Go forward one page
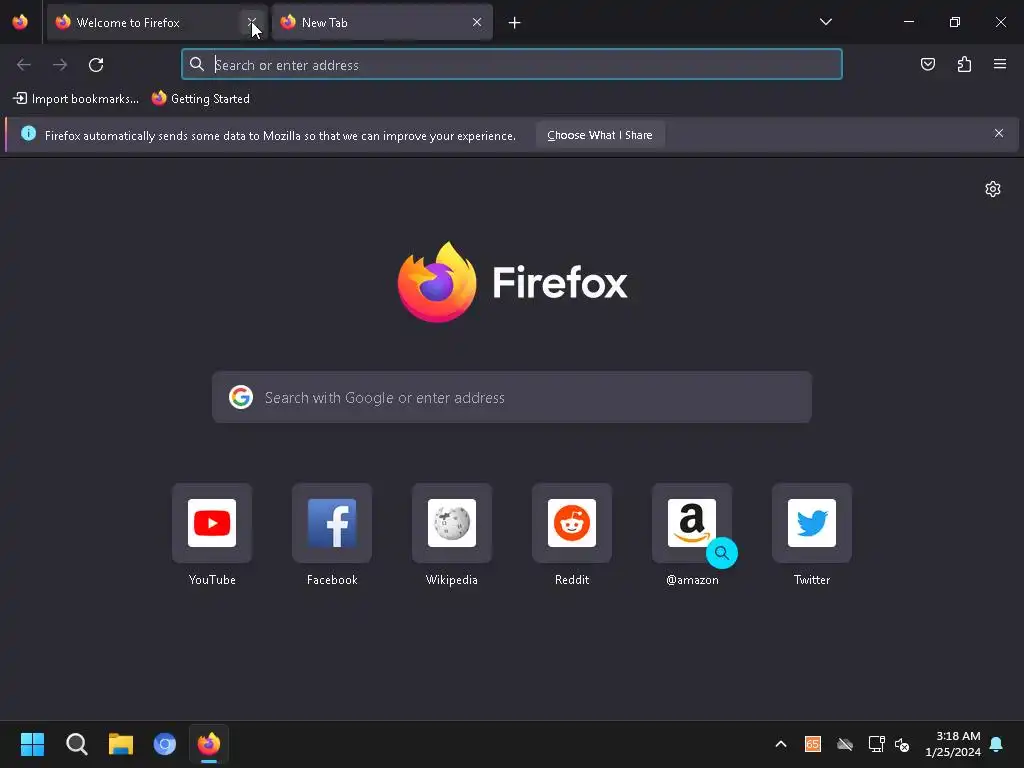The width and height of the screenshot is (1024, 768). pyautogui.click(x=60, y=65)
